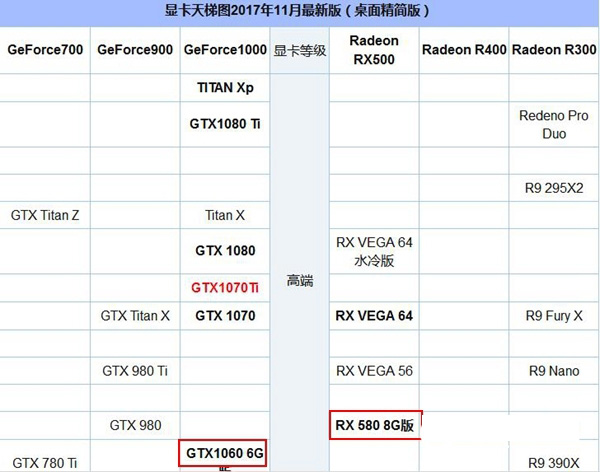Select the RX 580 8G版 cell
Screen dimensions: 600x472
pos(375,425)
